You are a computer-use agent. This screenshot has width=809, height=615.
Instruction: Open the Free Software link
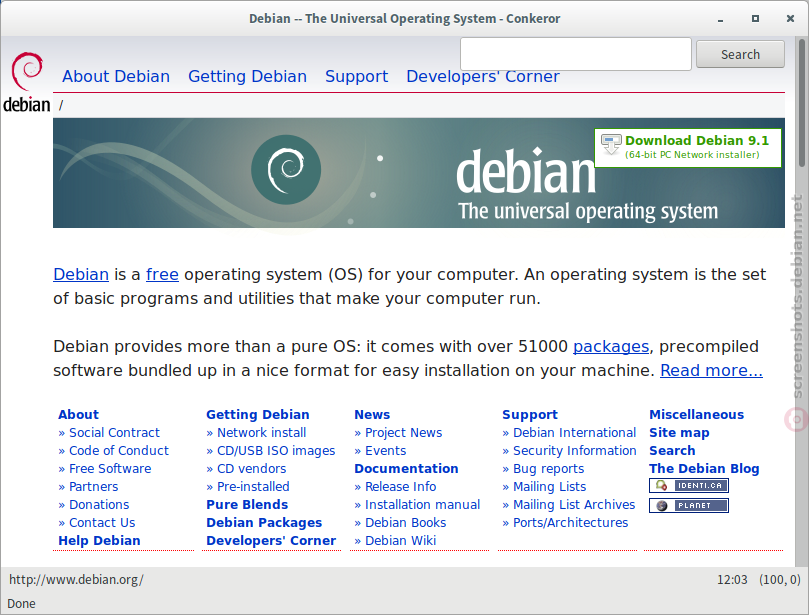(x=110, y=469)
